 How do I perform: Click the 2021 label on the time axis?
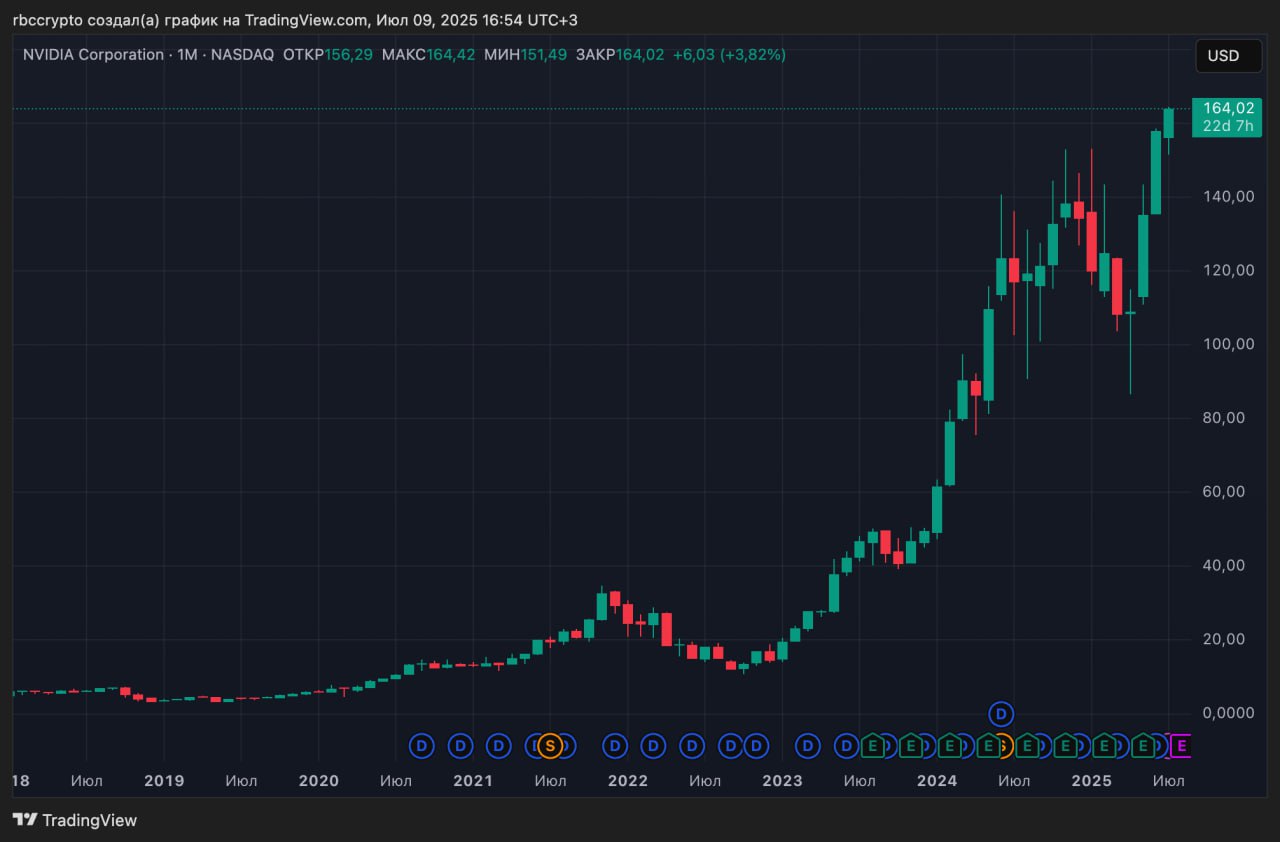473,780
